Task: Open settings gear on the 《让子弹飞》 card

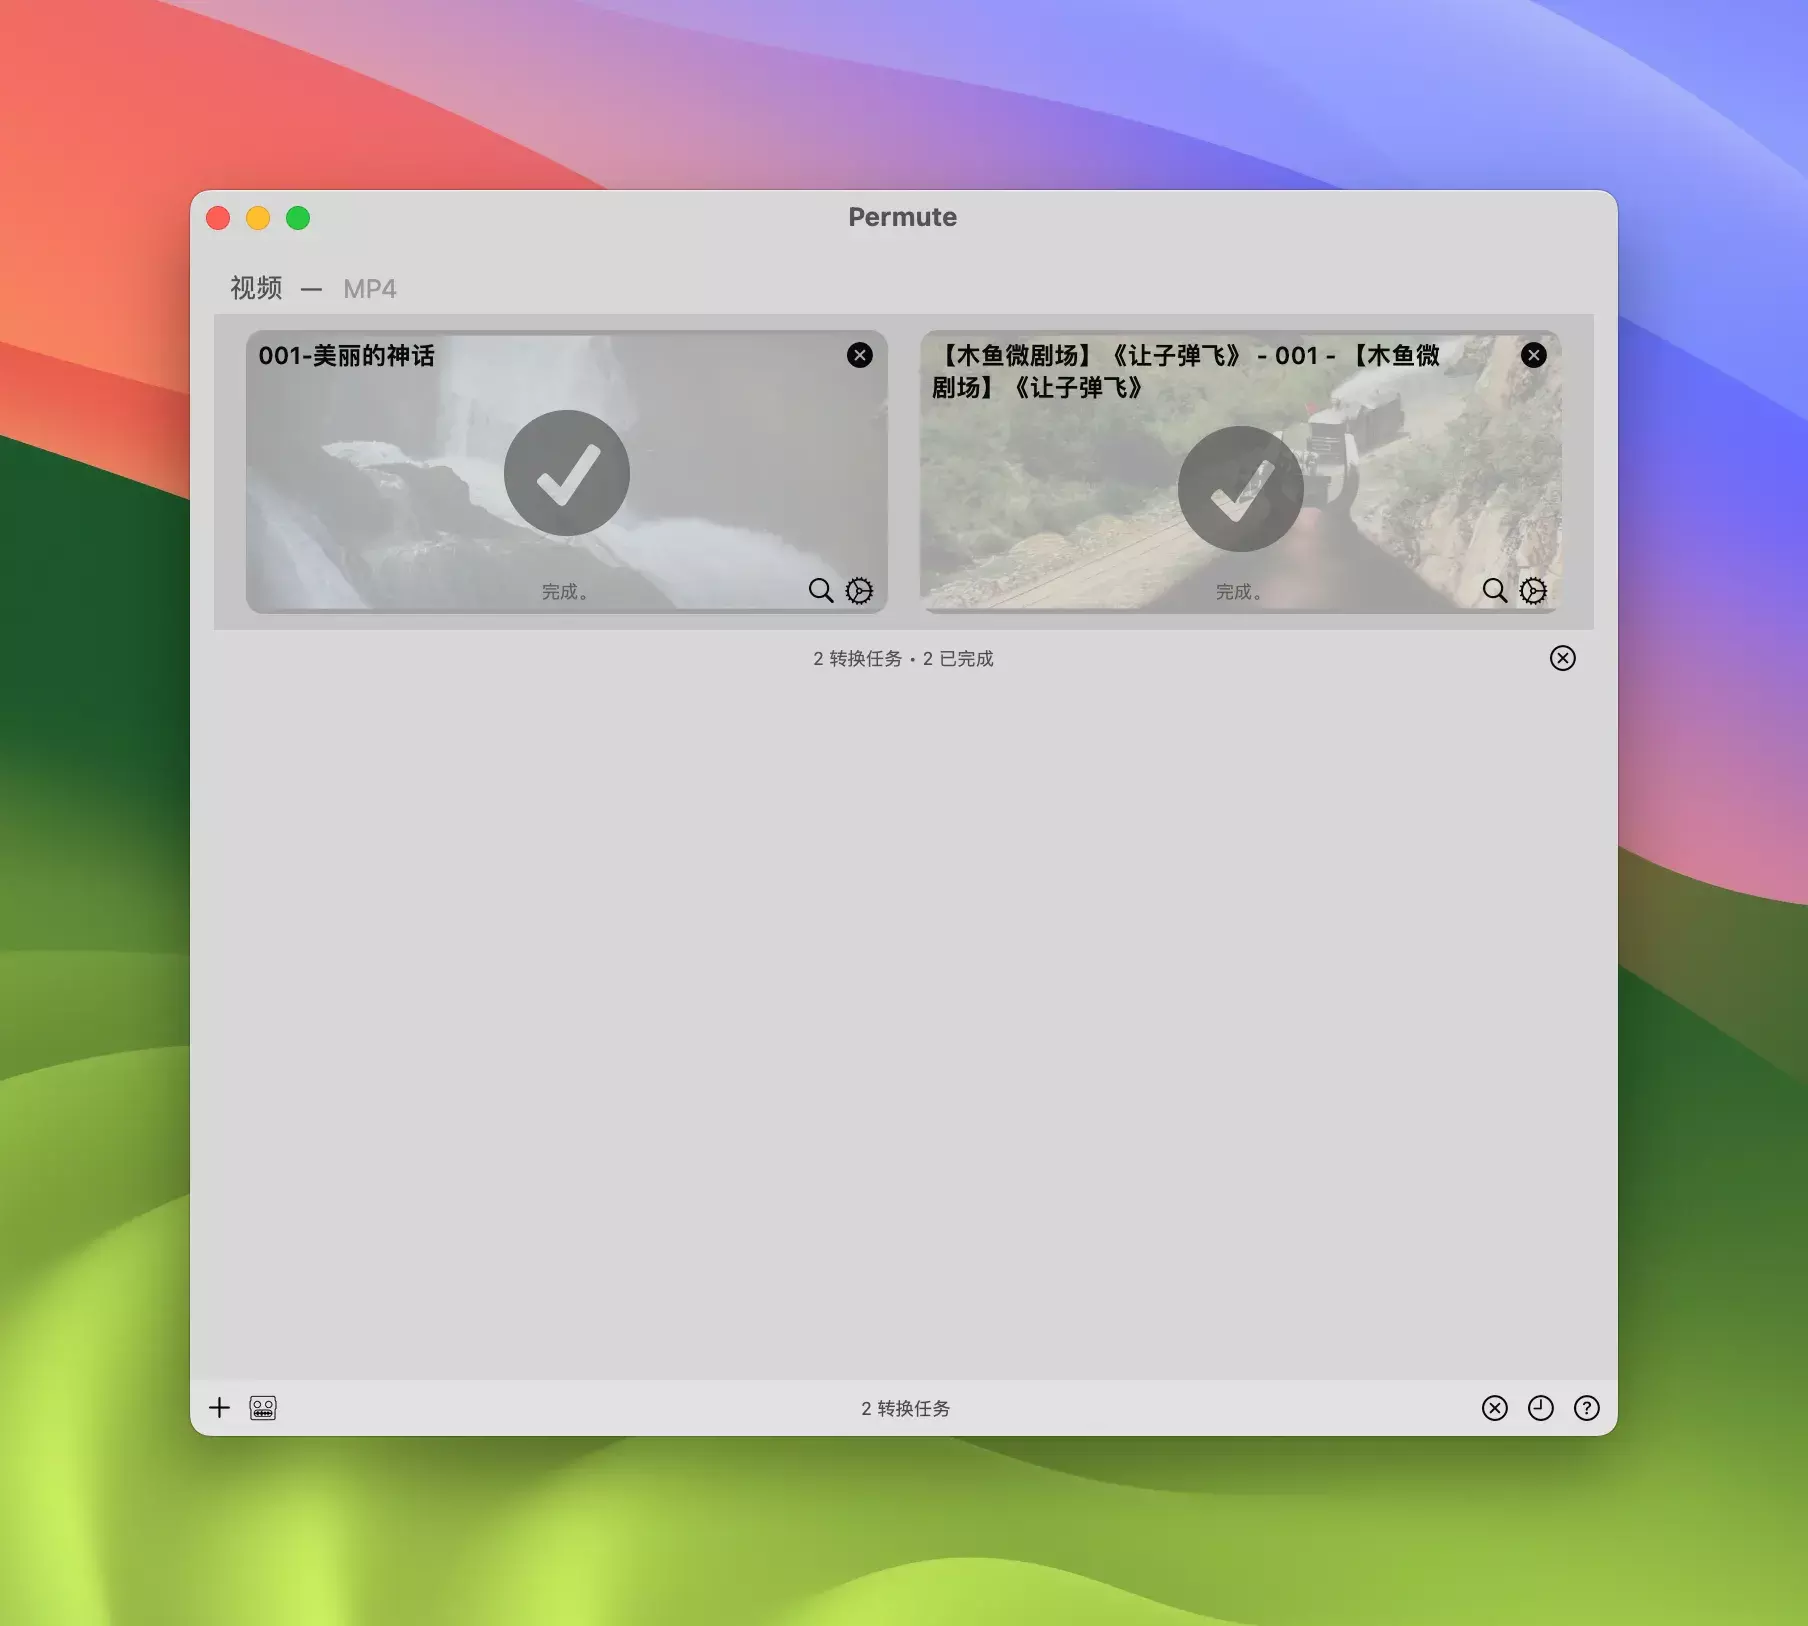Action: [x=1533, y=591]
